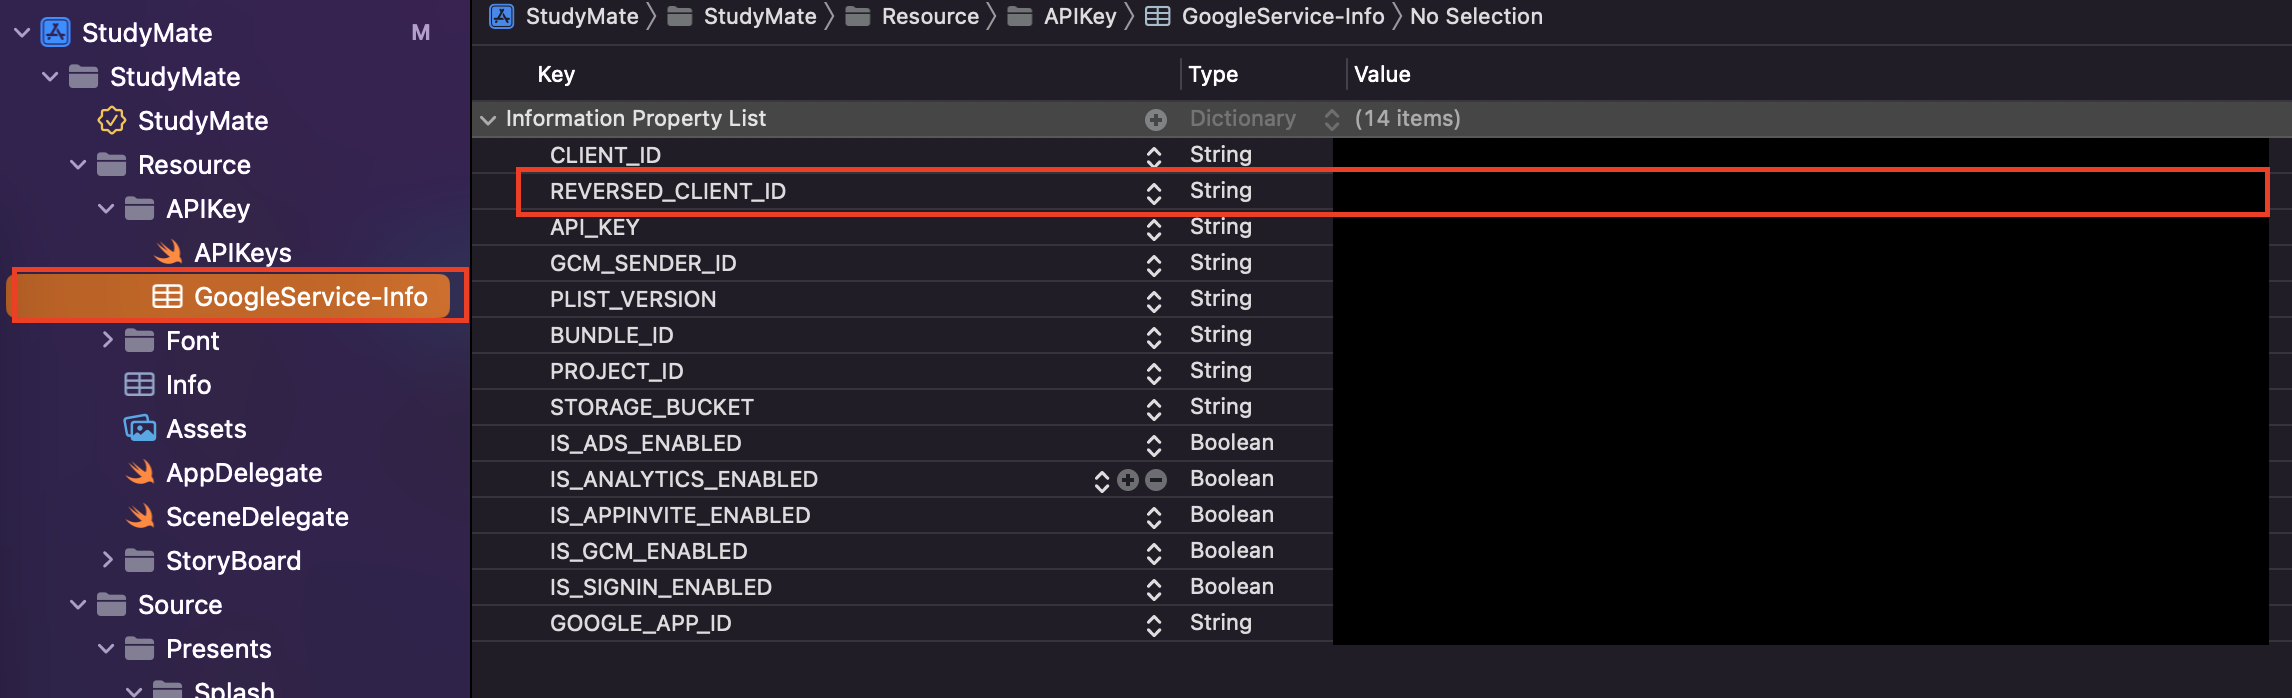
Task: Open key stepper for REVERSED_CLIENT_ID row
Action: (x=1154, y=192)
